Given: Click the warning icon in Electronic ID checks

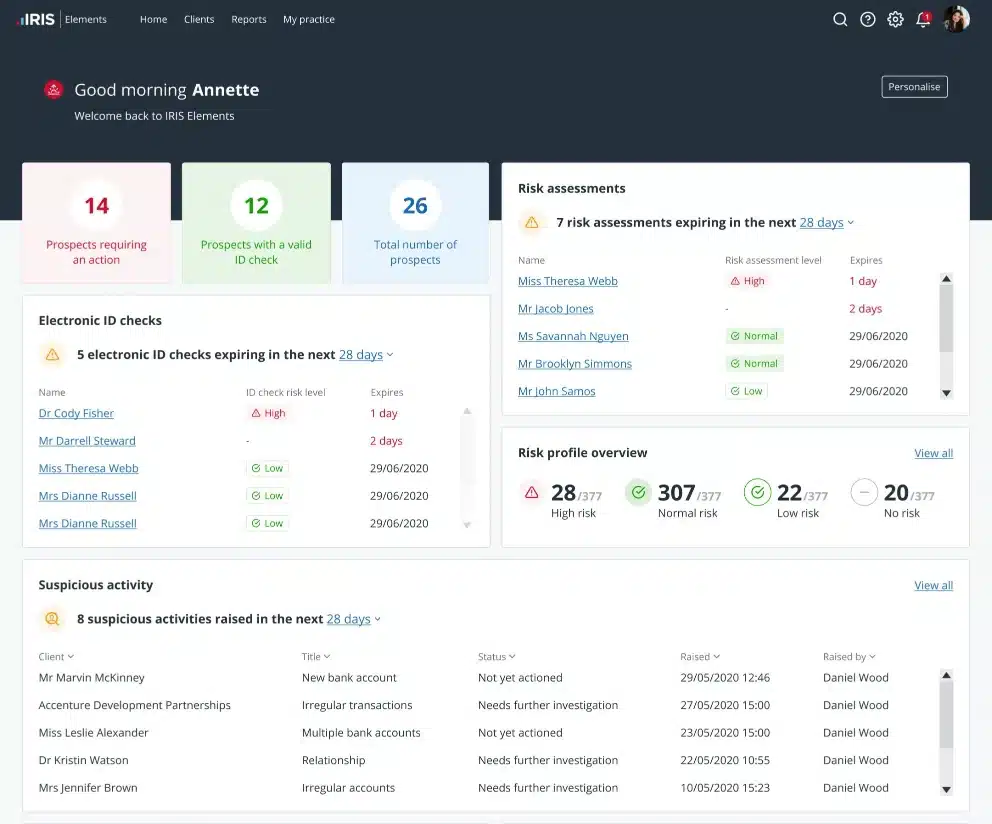Looking at the screenshot, I should (x=52, y=354).
